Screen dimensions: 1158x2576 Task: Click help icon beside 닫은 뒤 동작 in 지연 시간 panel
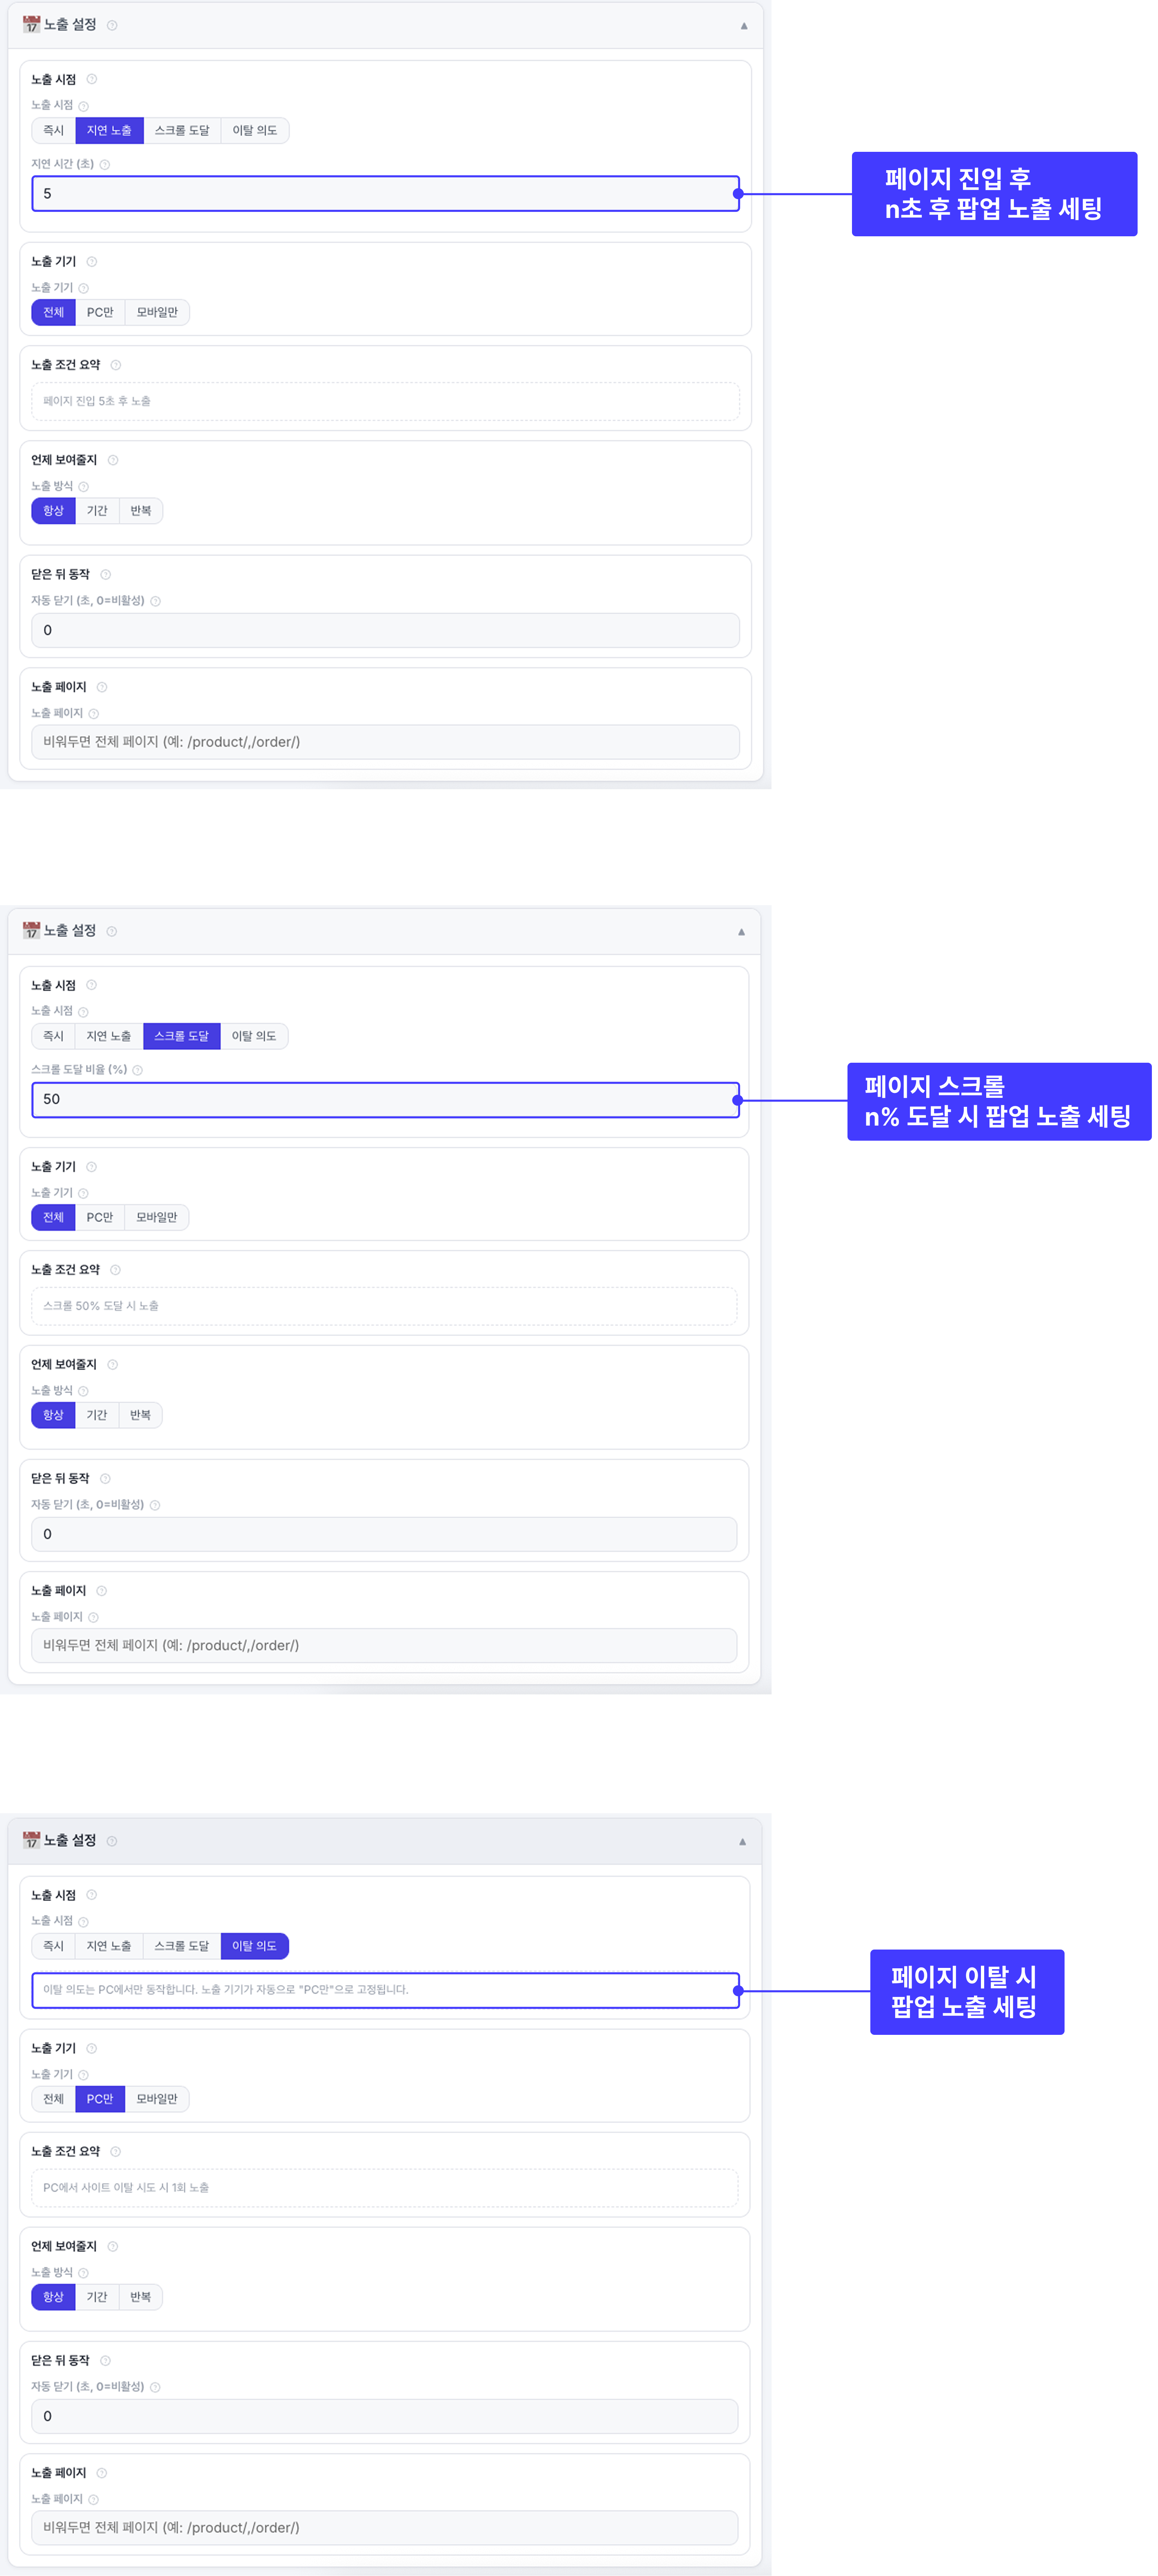(x=106, y=575)
